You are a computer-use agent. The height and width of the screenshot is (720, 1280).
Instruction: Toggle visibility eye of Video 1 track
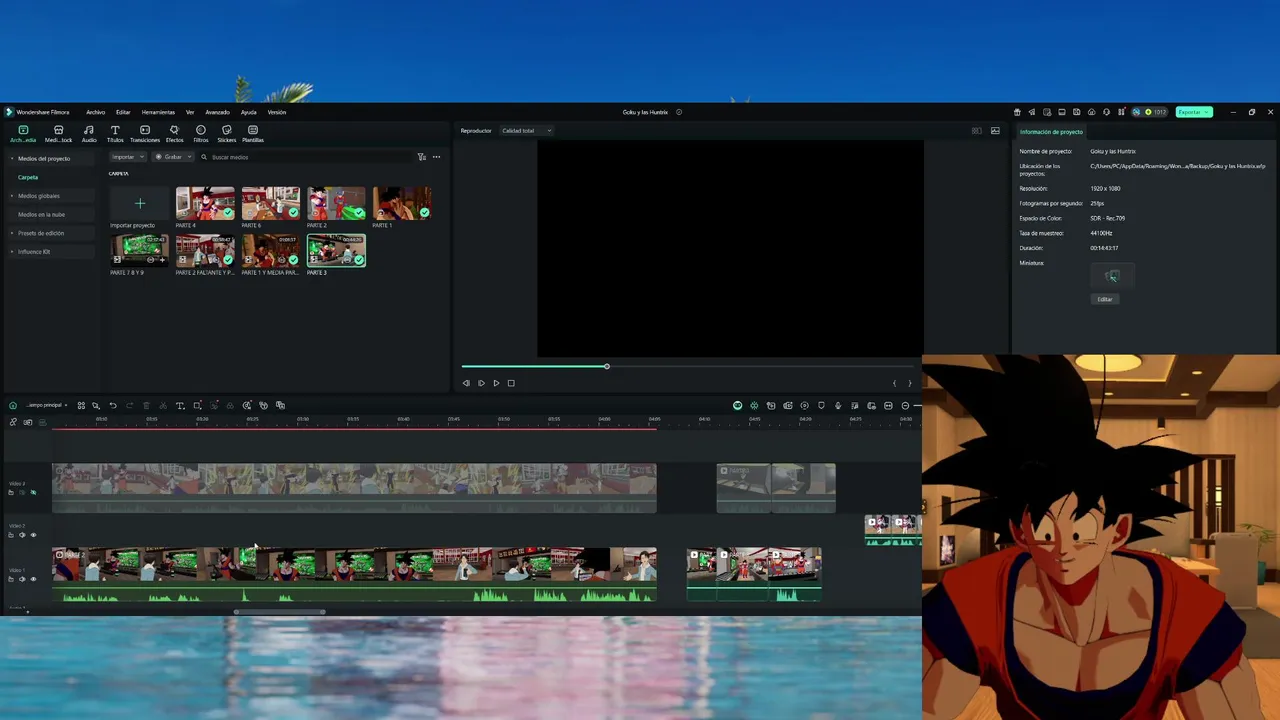pos(33,579)
